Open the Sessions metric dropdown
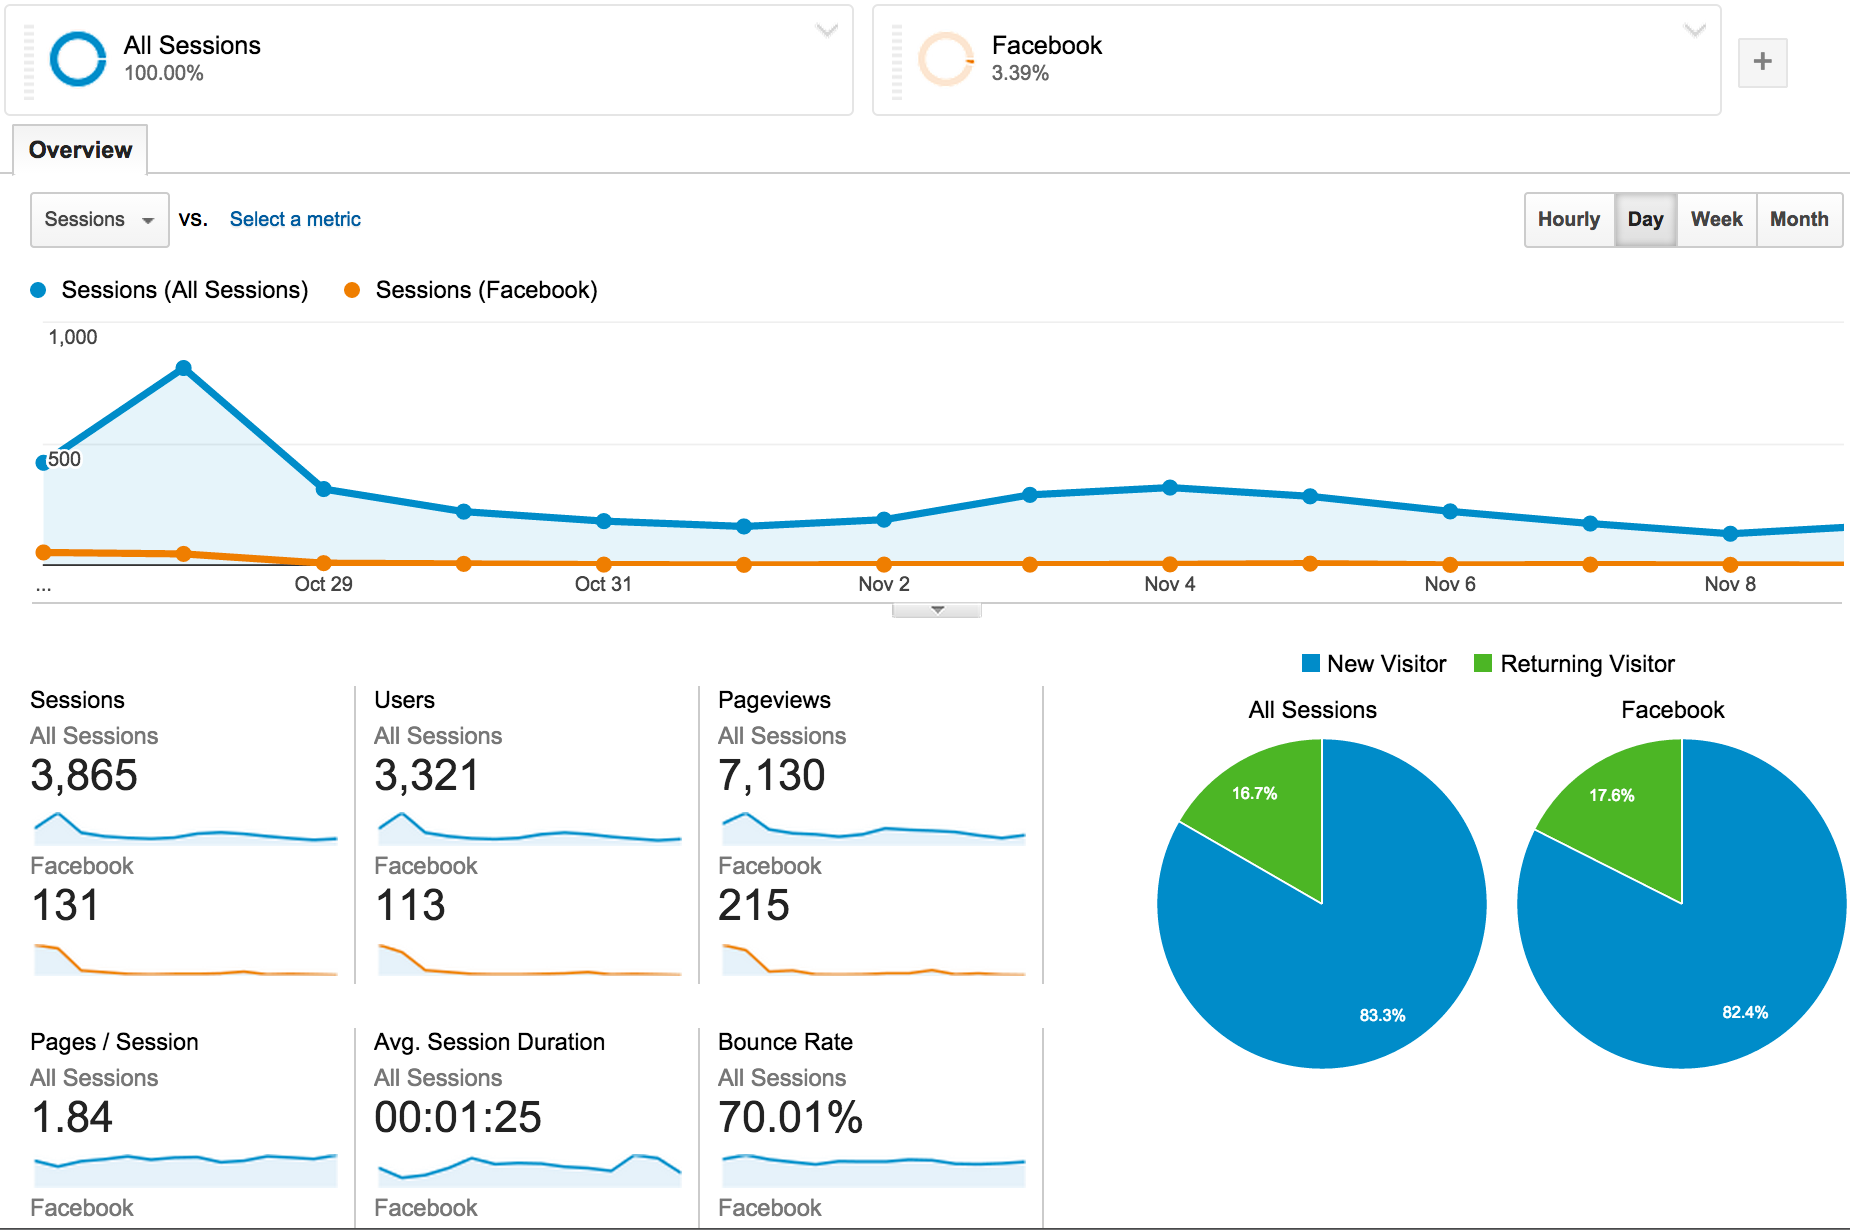The image size is (1850, 1230). point(98,219)
